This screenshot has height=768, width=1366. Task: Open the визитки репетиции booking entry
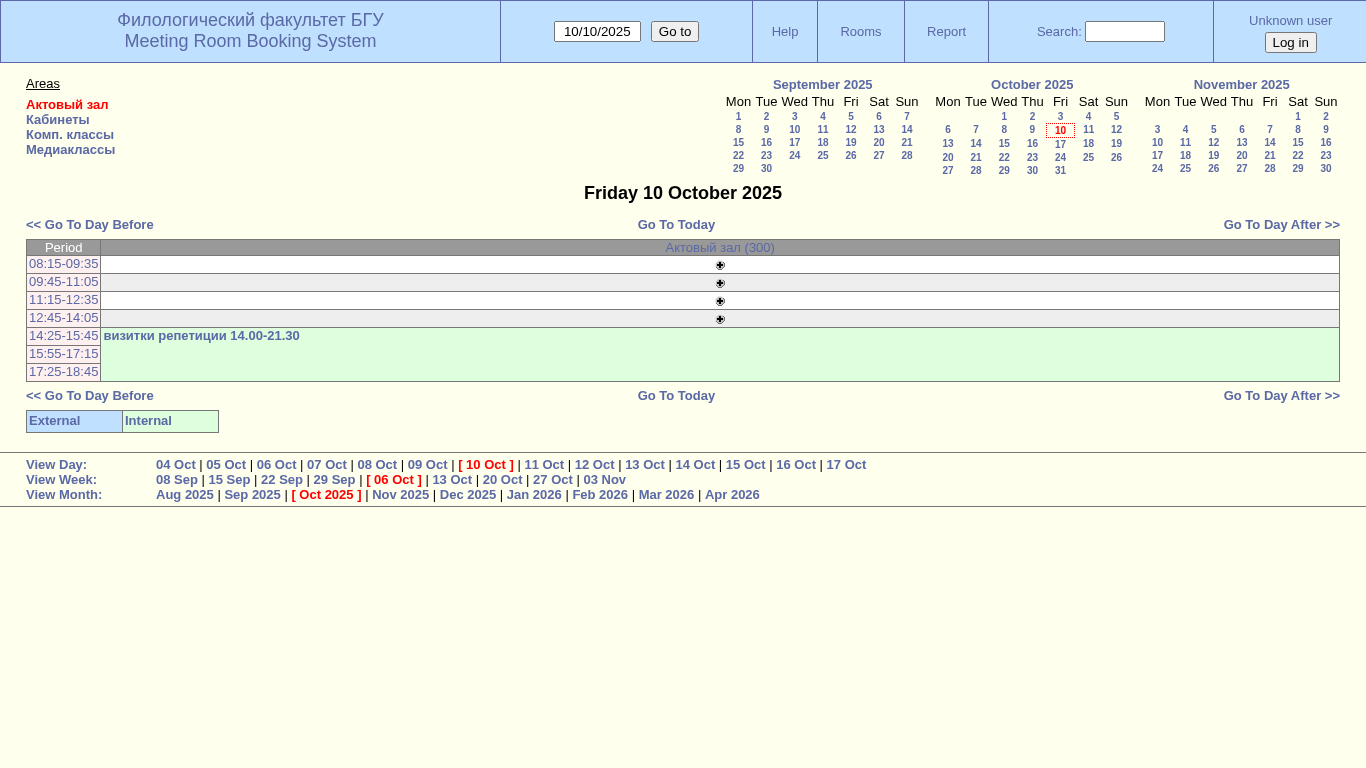[201, 336]
